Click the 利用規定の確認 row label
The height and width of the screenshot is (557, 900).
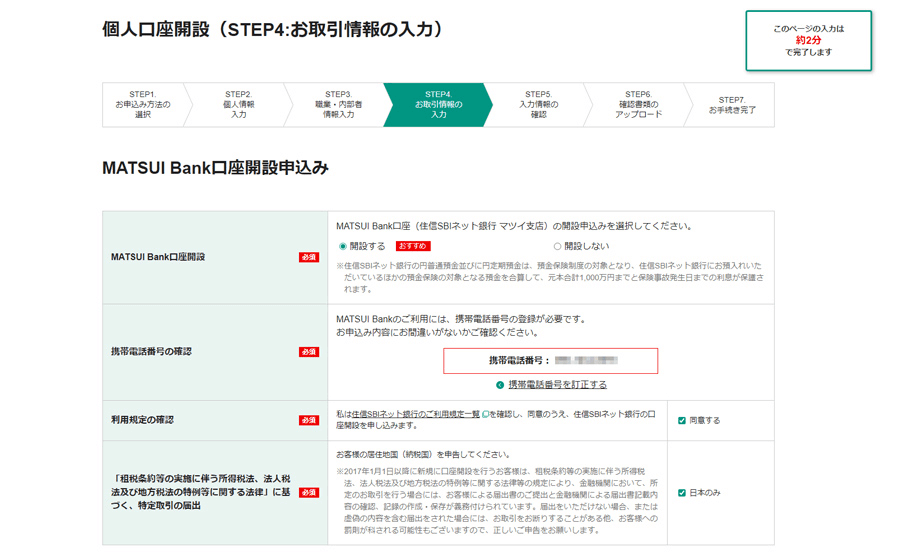tap(142, 420)
